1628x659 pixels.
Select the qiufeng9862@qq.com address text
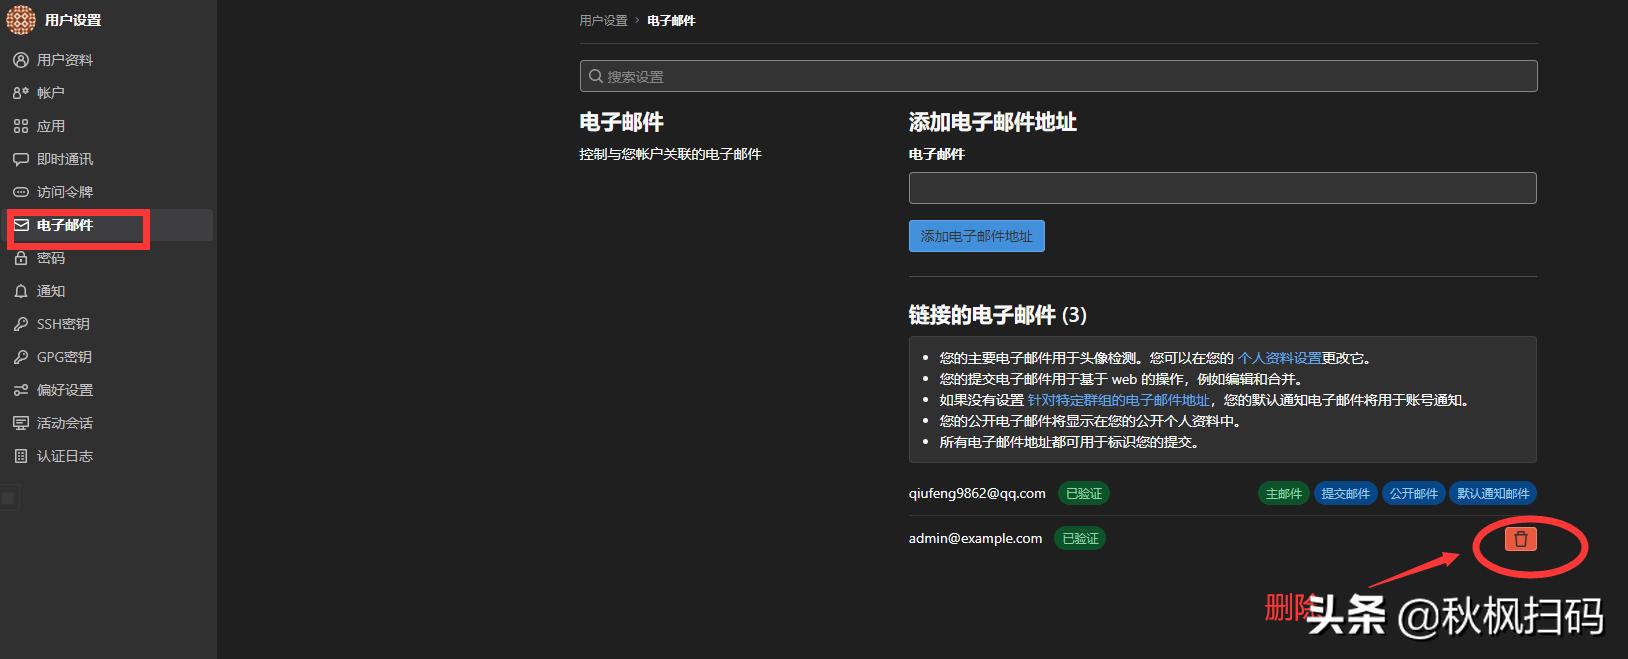pyautogui.click(x=977, y=493)
